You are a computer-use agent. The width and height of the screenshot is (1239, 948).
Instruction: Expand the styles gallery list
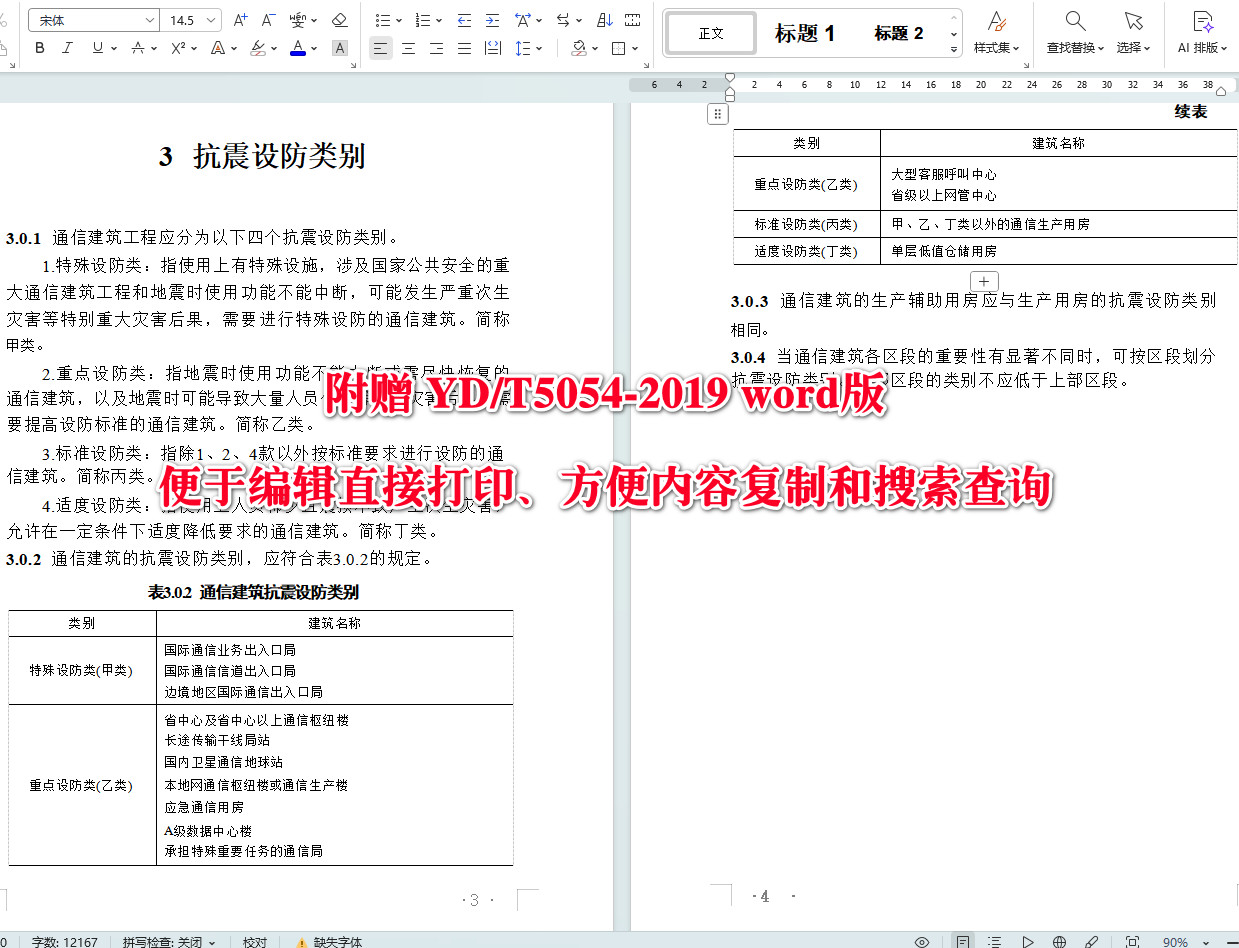[x=953, y=48]
